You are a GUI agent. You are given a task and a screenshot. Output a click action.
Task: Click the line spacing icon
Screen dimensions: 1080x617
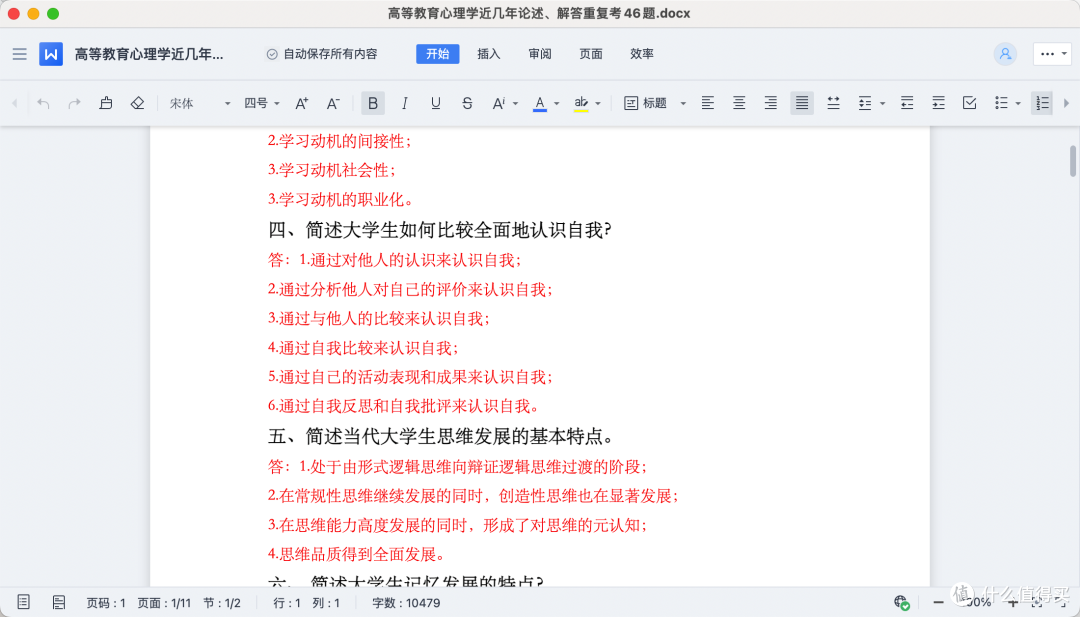pyautogui.click(x=865, y=103)
